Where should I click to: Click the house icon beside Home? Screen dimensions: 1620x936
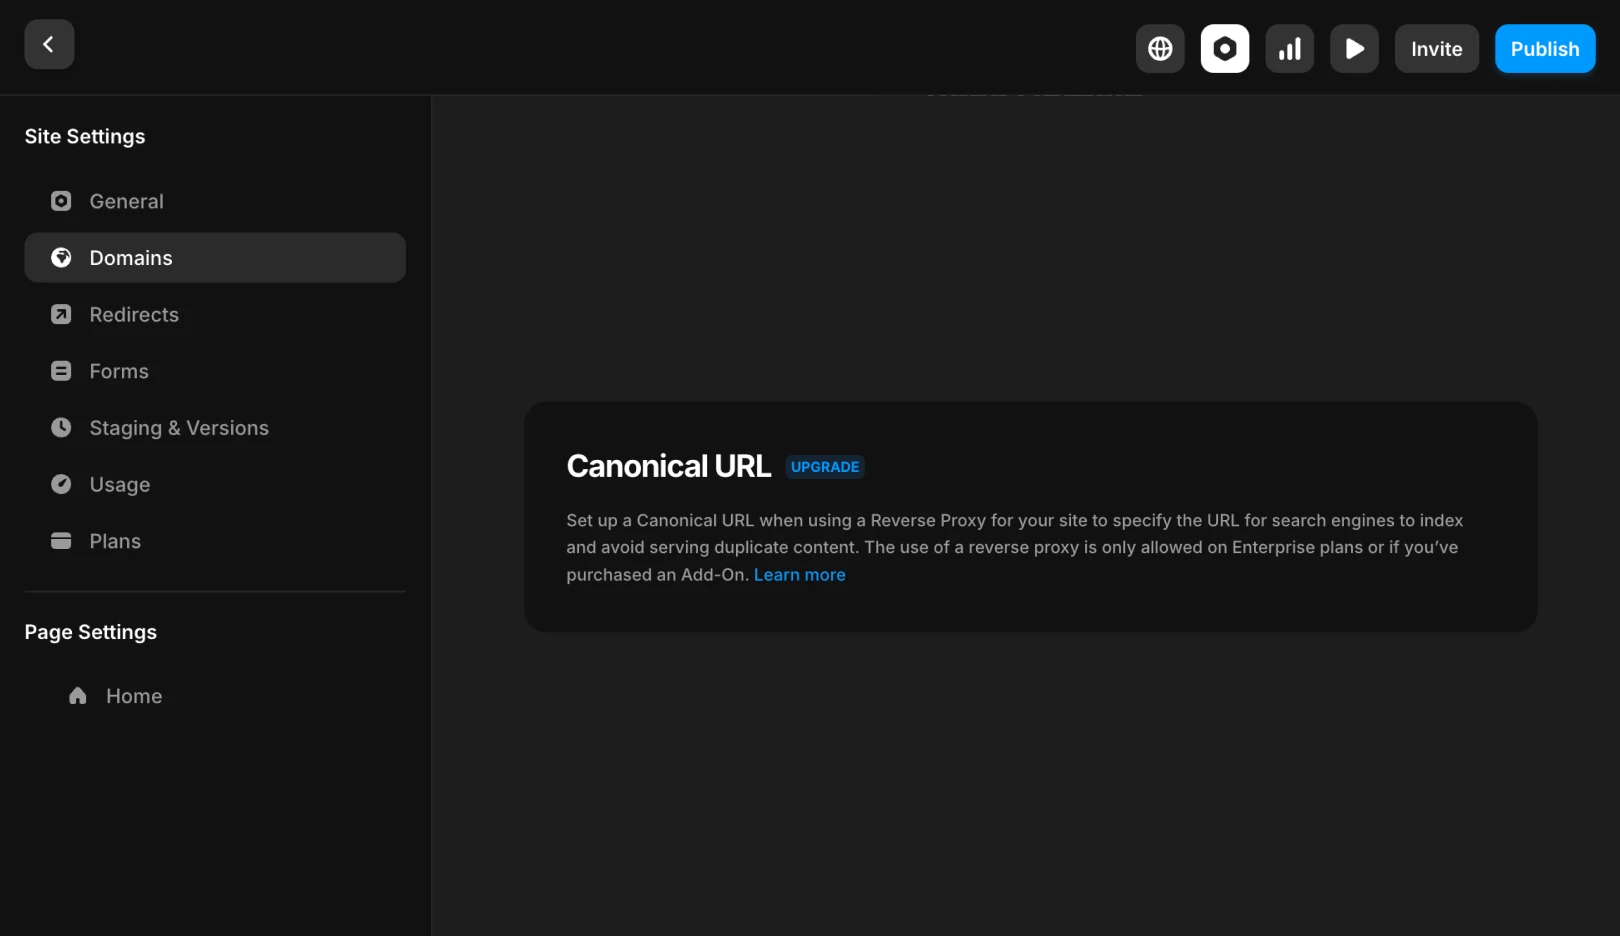click(x=78, y=696)
